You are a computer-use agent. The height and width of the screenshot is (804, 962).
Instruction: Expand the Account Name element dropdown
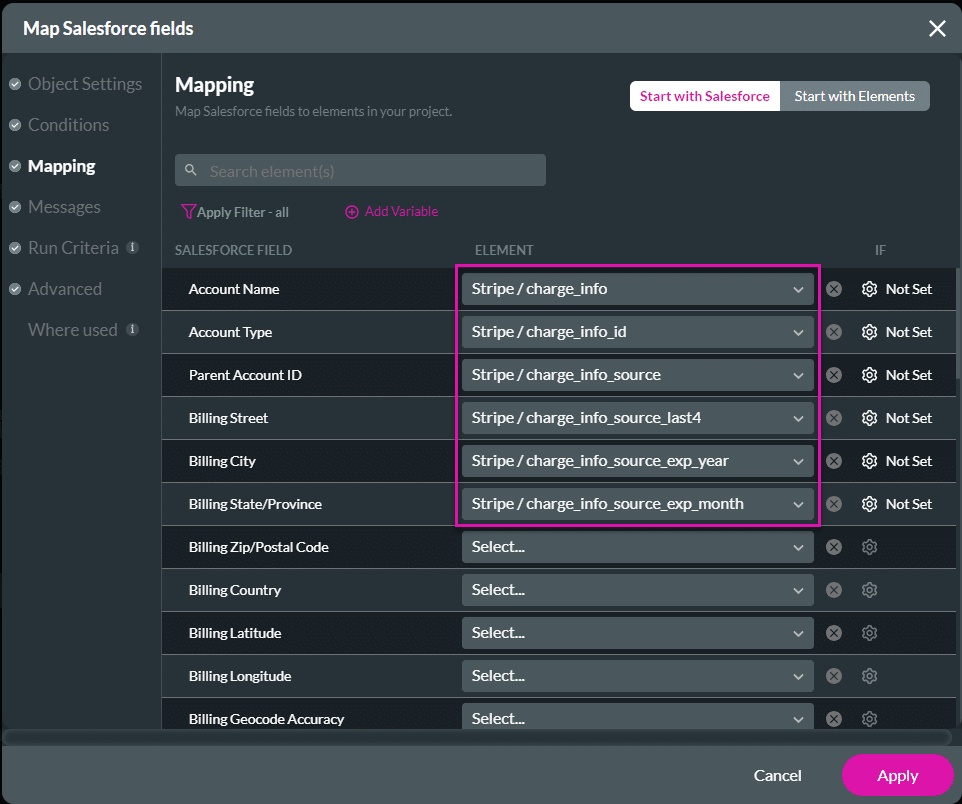637,289
